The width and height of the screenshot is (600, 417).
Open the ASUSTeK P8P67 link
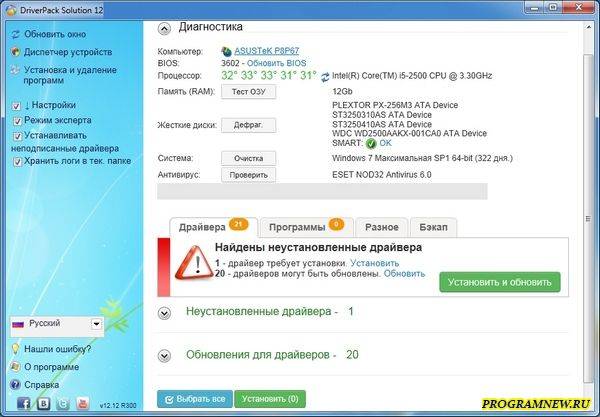coord(266,51)
